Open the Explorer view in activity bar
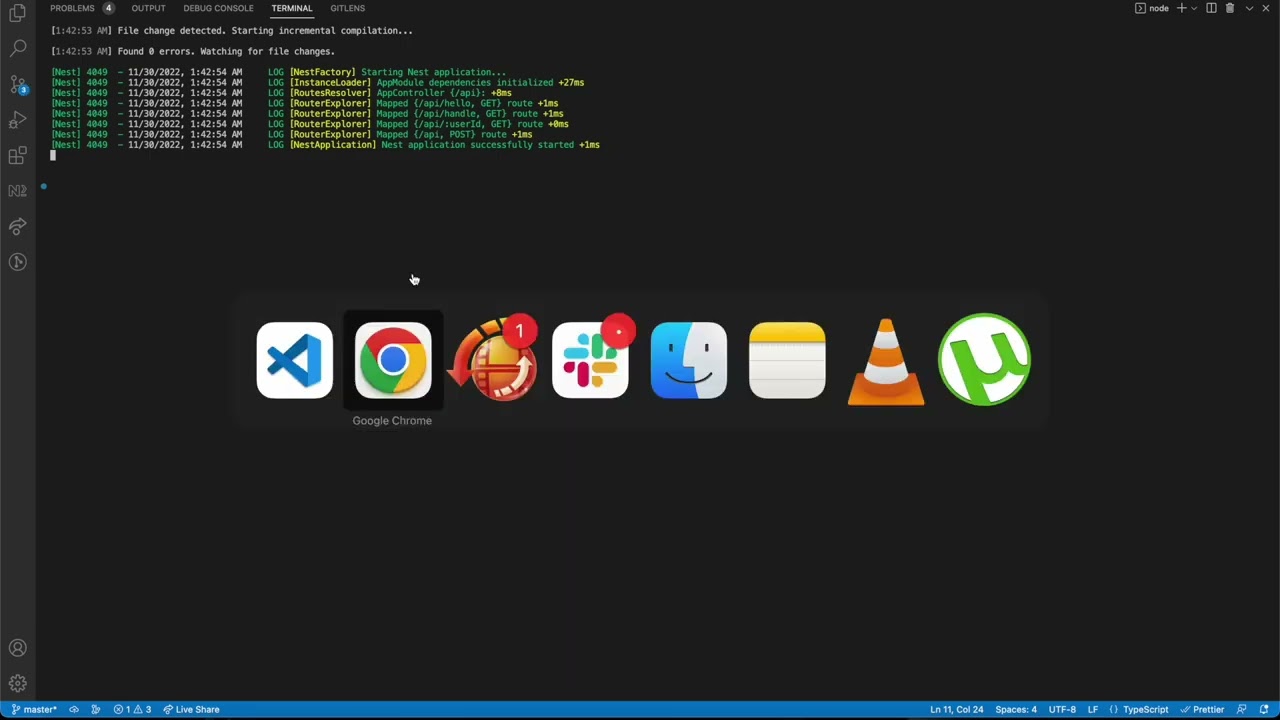 [x=17, y=13]
